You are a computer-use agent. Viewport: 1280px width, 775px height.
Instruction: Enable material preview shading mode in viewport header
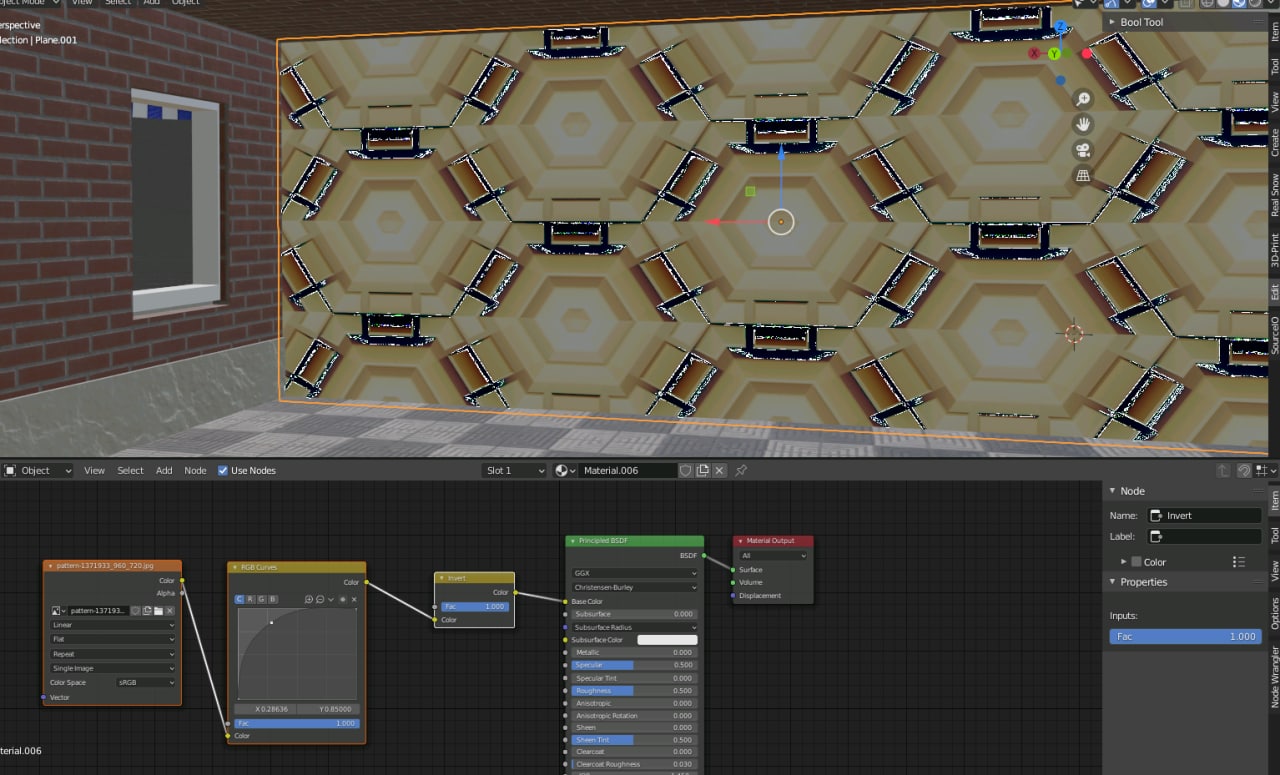point(1238,3)
